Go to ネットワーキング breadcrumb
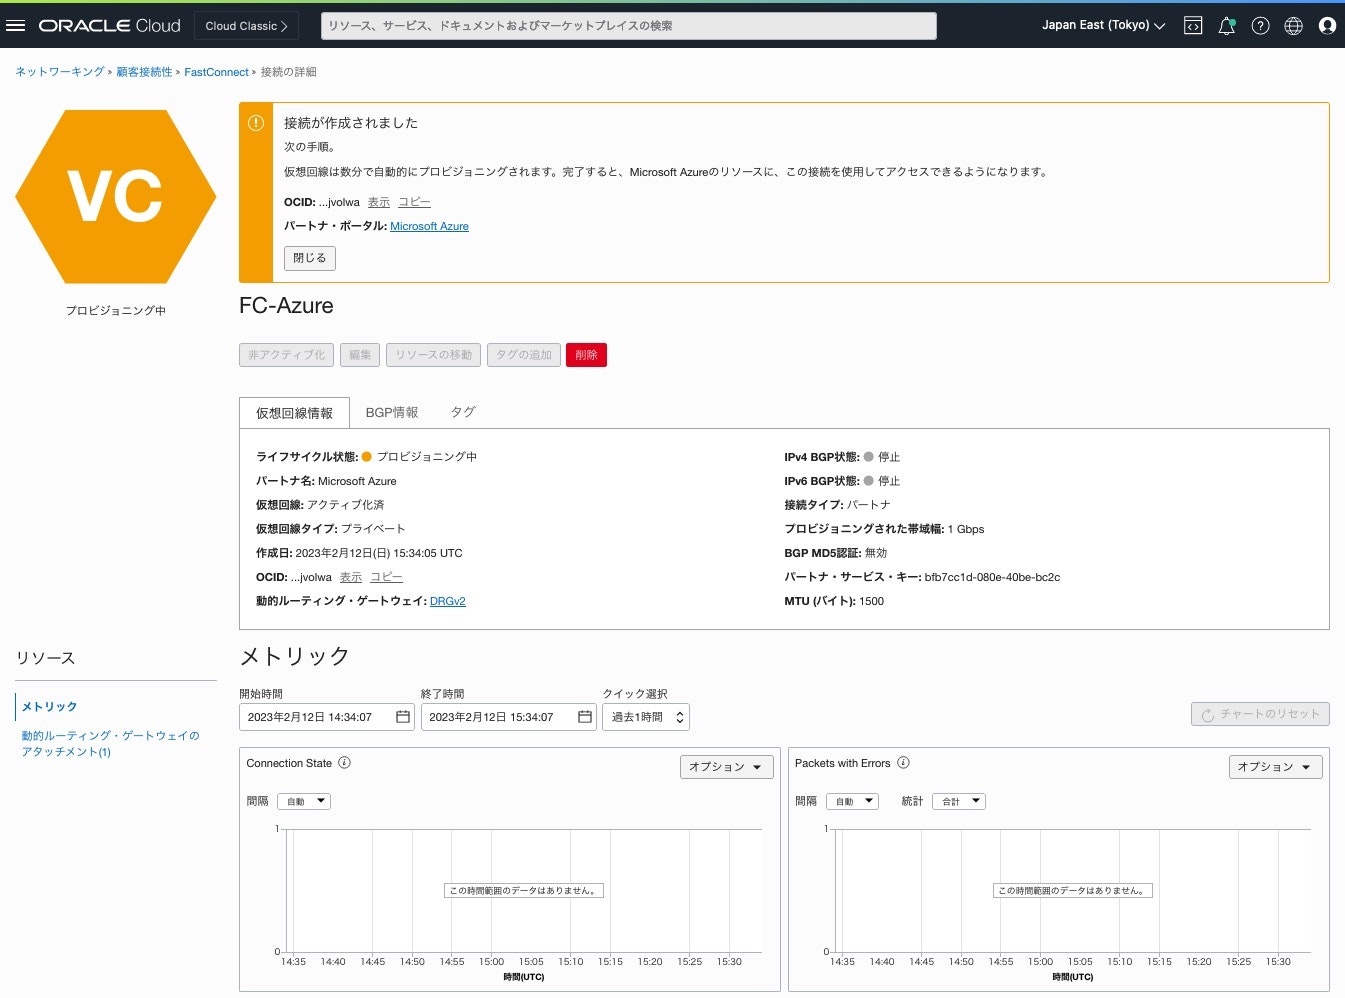This screenshot has width=1345, height=998. click(60, 72)
